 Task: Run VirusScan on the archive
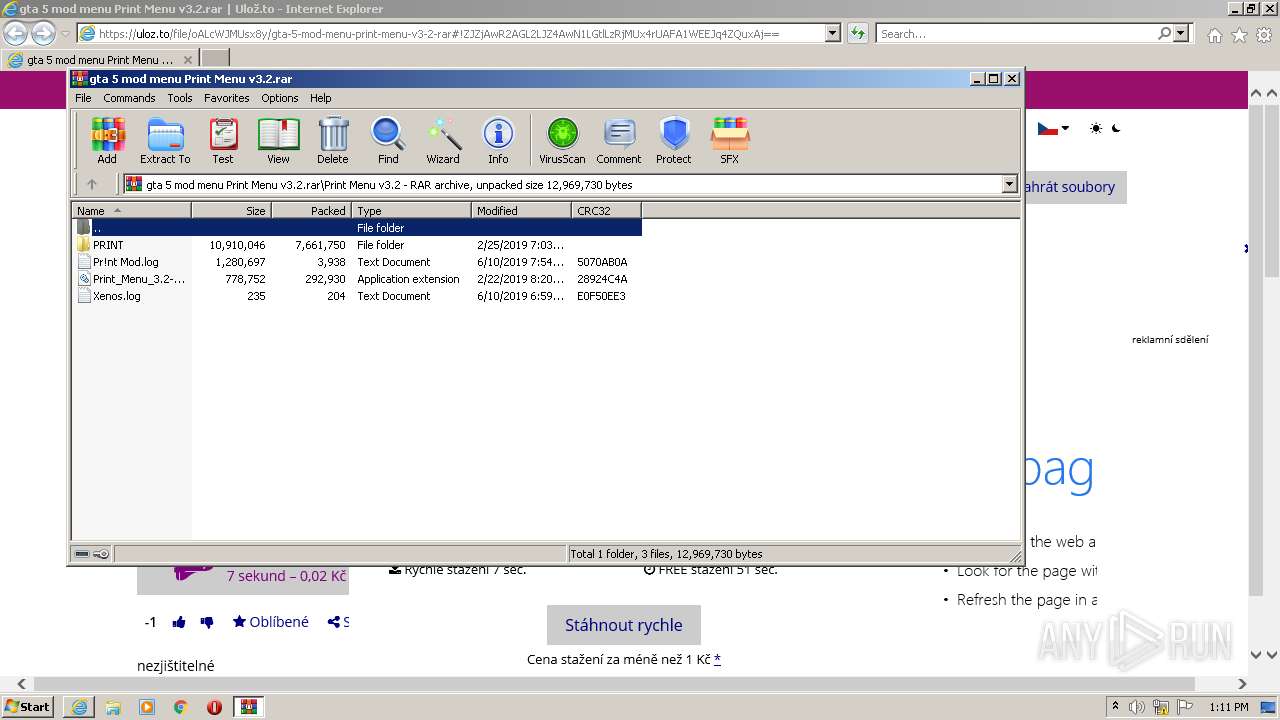[562, 140]
